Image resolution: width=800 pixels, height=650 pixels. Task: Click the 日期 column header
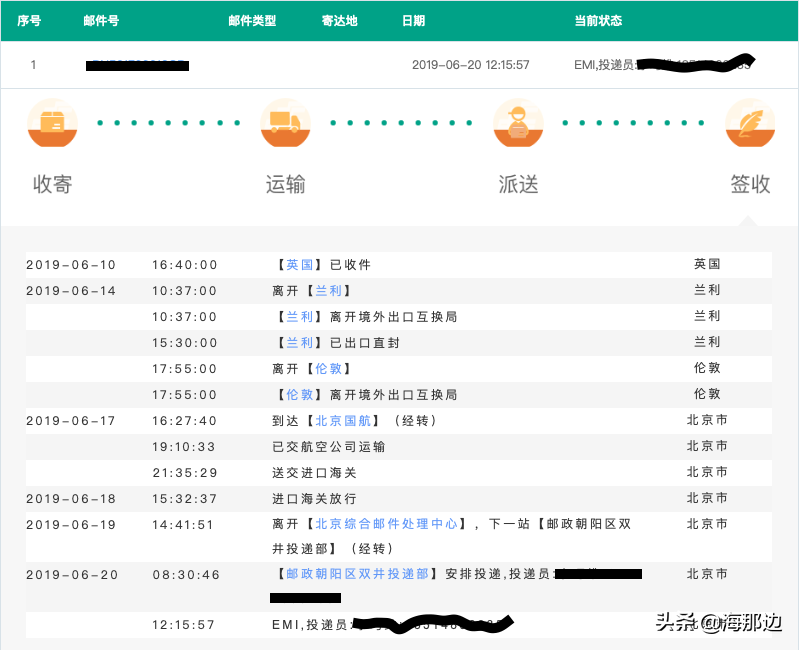(x=413, y=19)
